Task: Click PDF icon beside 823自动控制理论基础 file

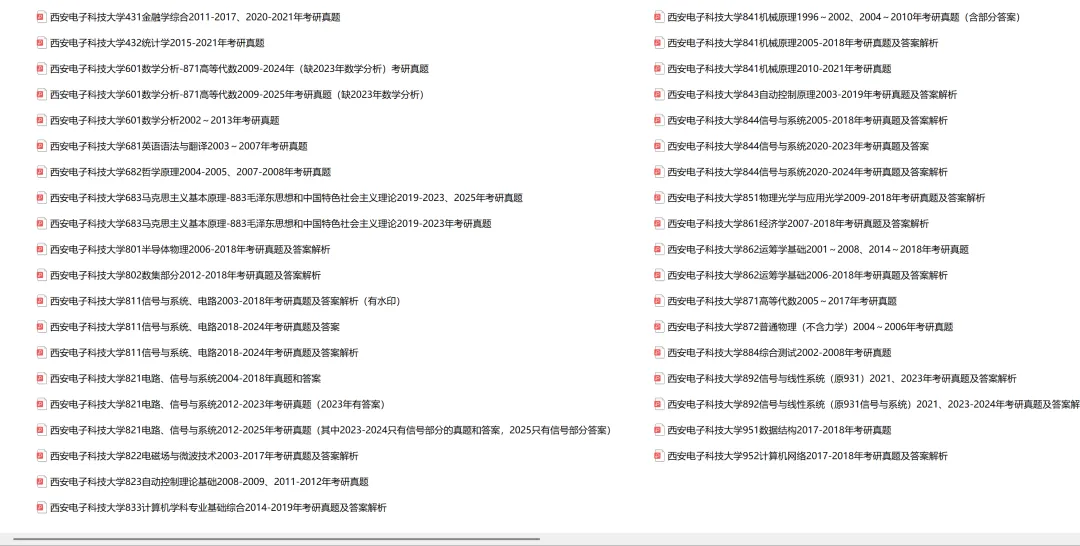Action: pos(41,481)
